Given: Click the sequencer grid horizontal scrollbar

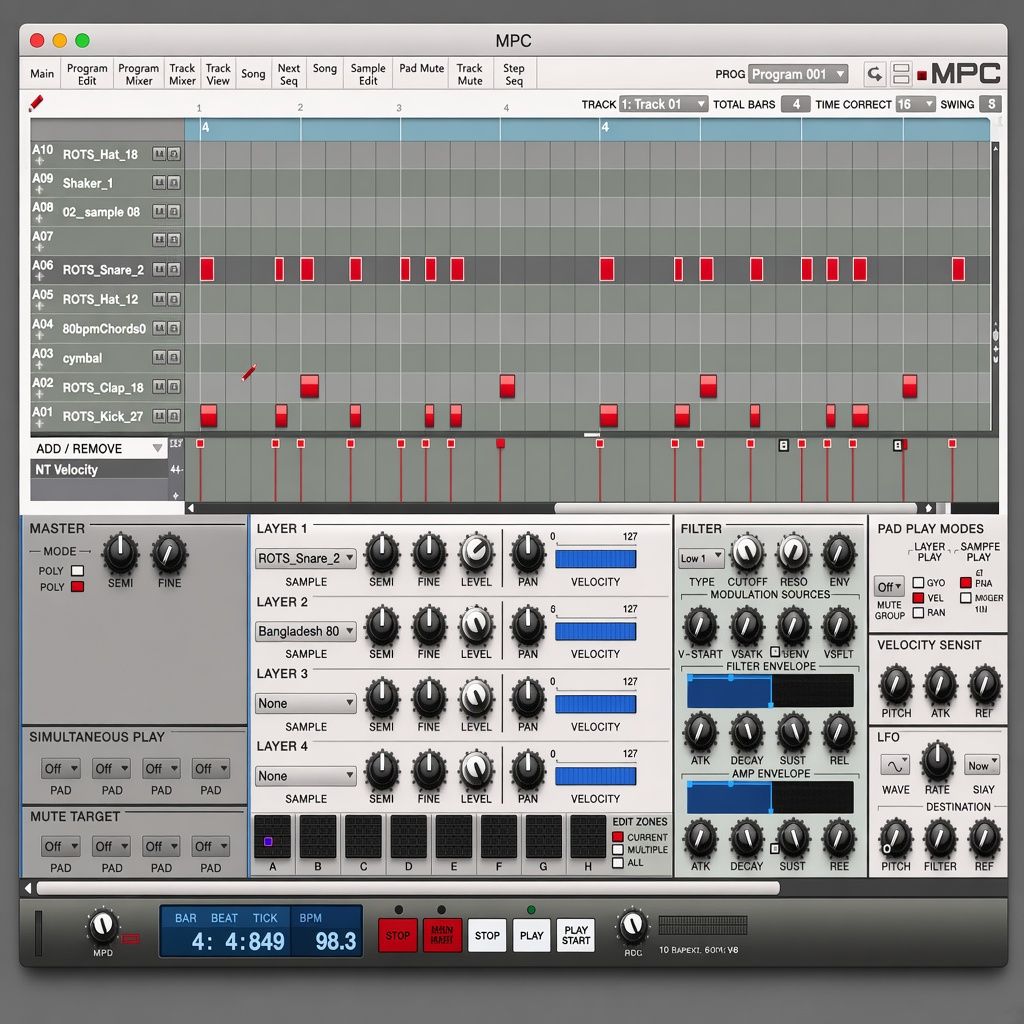Looking at the screenshot, I should click(x=735, y=507).
